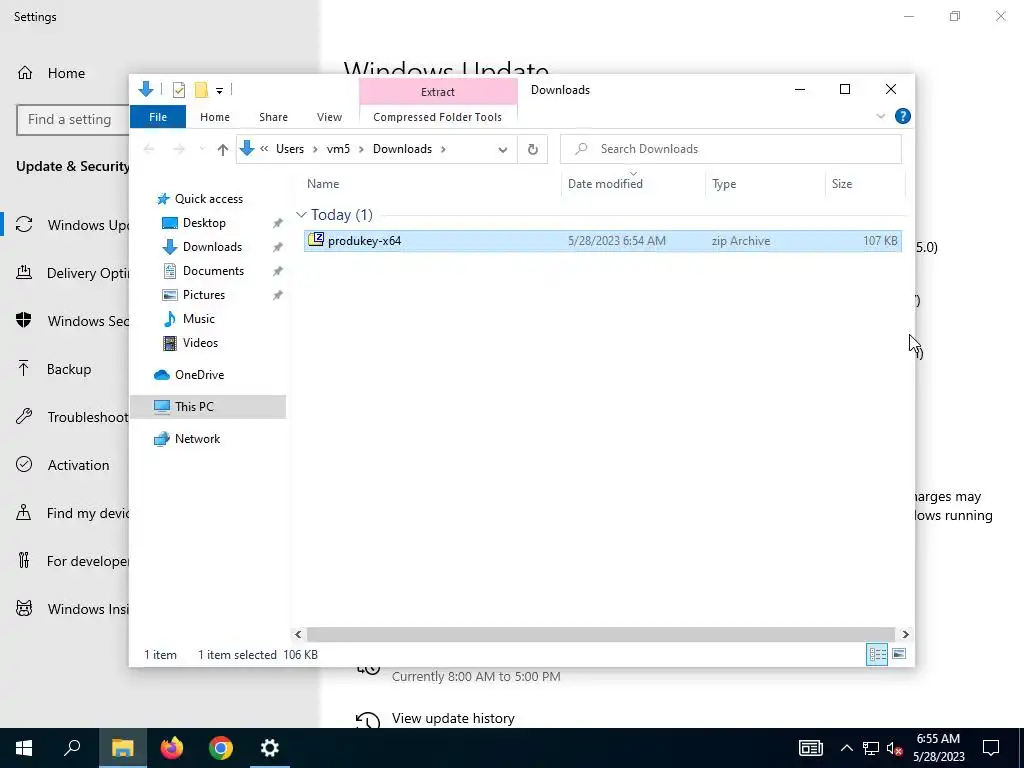1024x768 pixels.
Task: Click View update history in Settings
Action: pos(453,718)
